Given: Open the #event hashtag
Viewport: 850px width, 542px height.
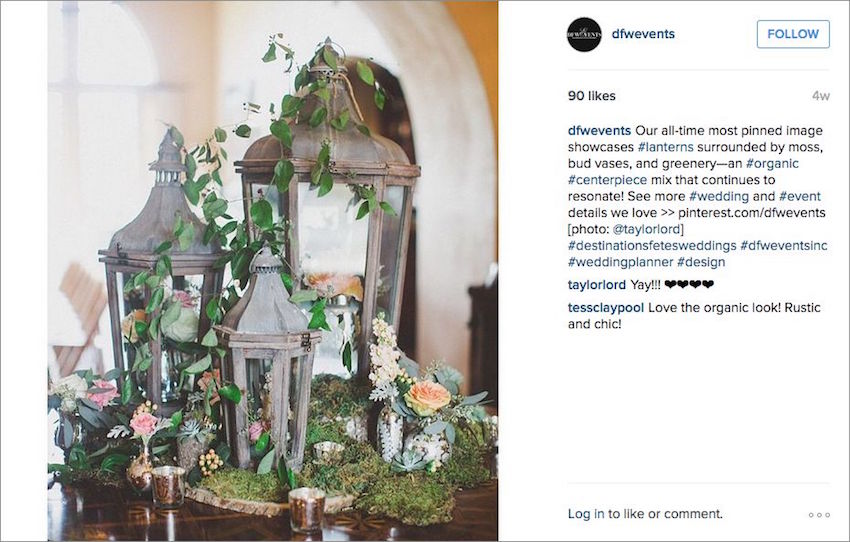Looking at the screenshot, I should click(x=800, y=196).
